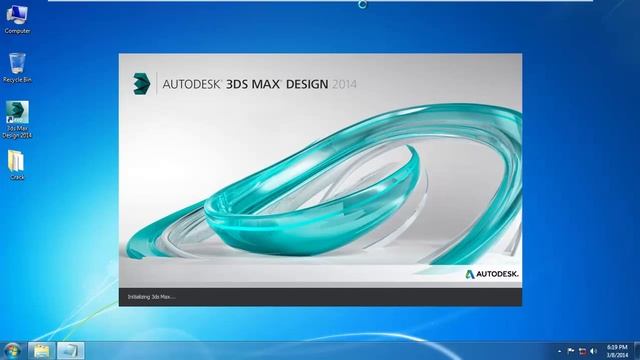Click the Autodesk logo on splash screen
Viewport: 640px width, 360px height.
point(492,274)
